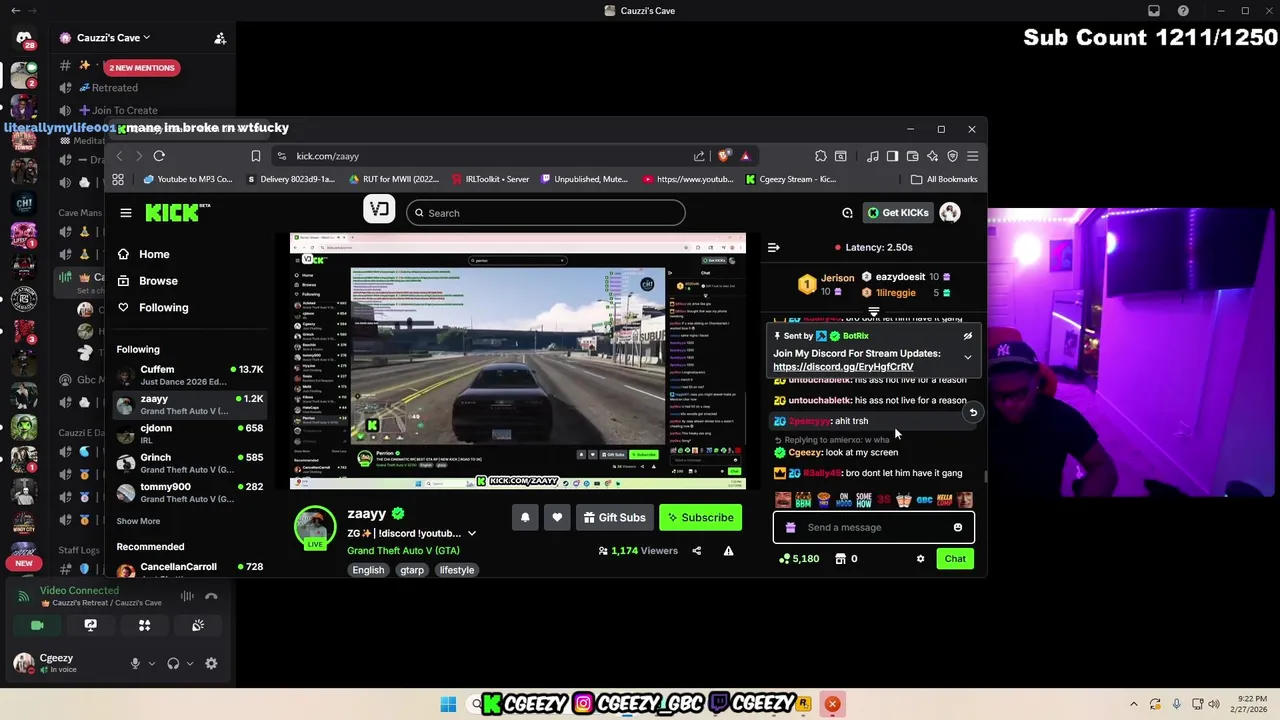
Task: Open Cauzzi's Cave server dropdown
Action: 105,38
